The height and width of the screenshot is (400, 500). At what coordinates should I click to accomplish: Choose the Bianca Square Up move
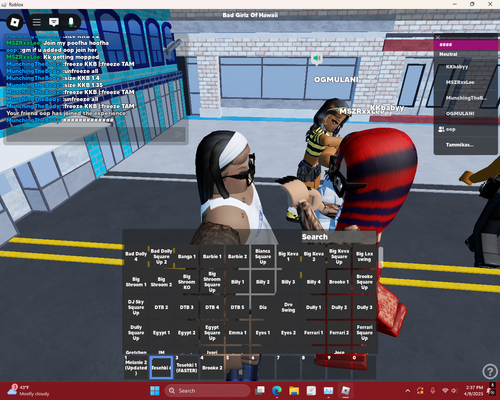coord(263,256)
